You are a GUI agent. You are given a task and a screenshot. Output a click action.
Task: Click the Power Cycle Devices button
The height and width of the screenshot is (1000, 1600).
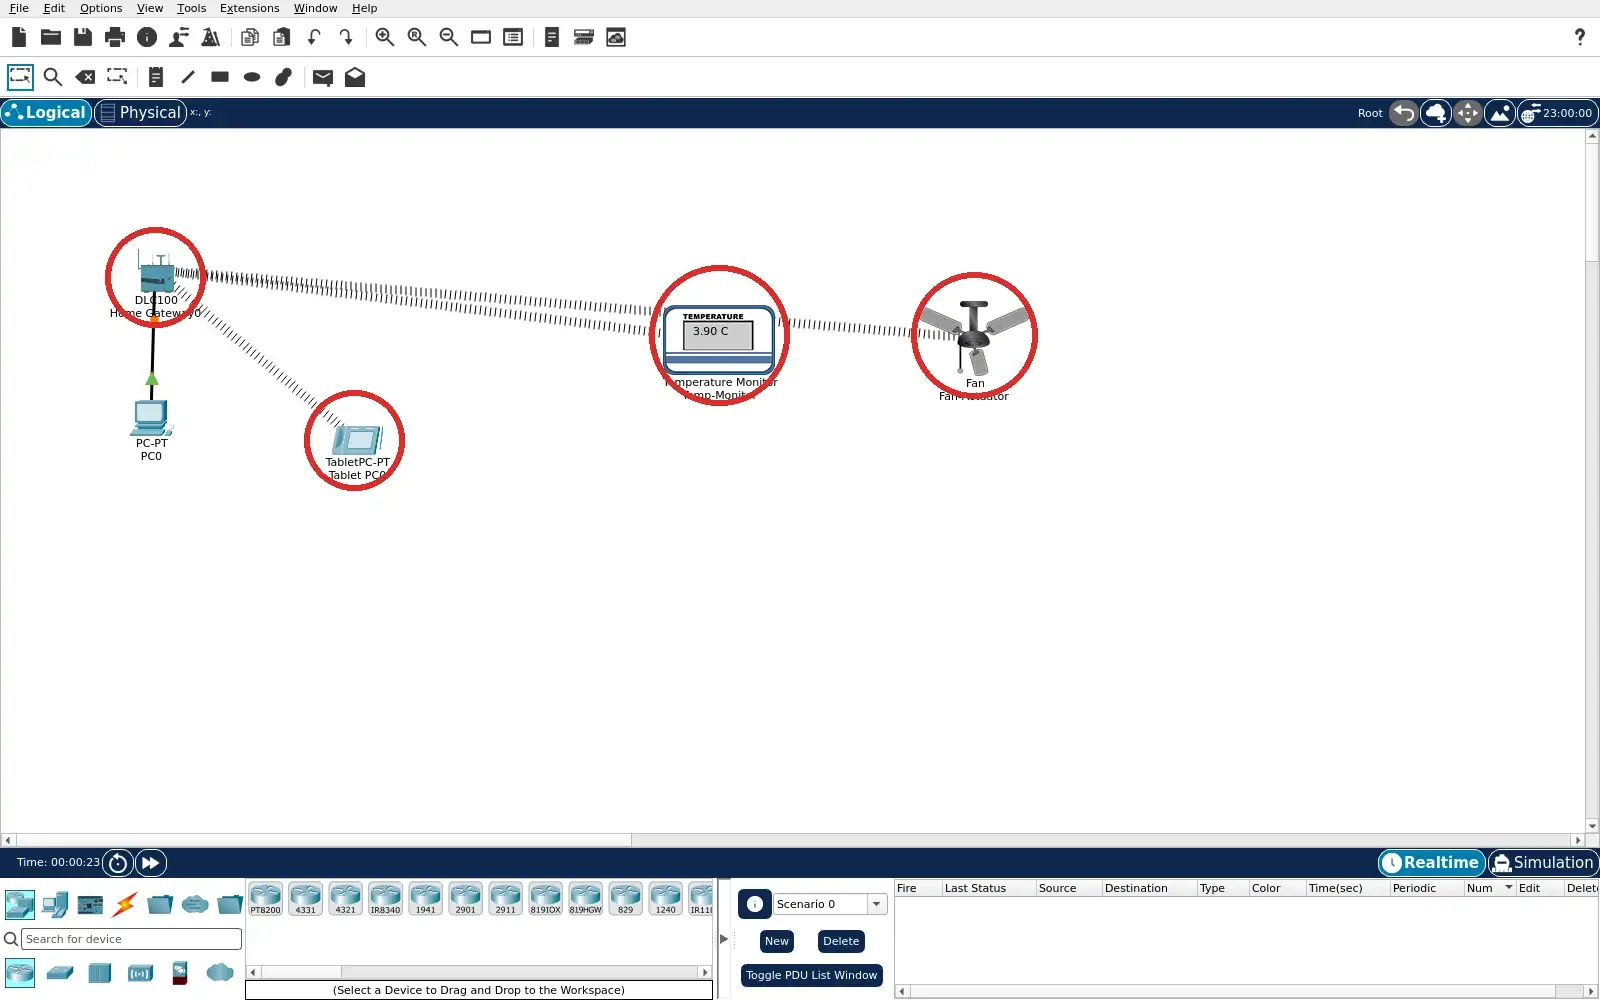click(117, 862)
